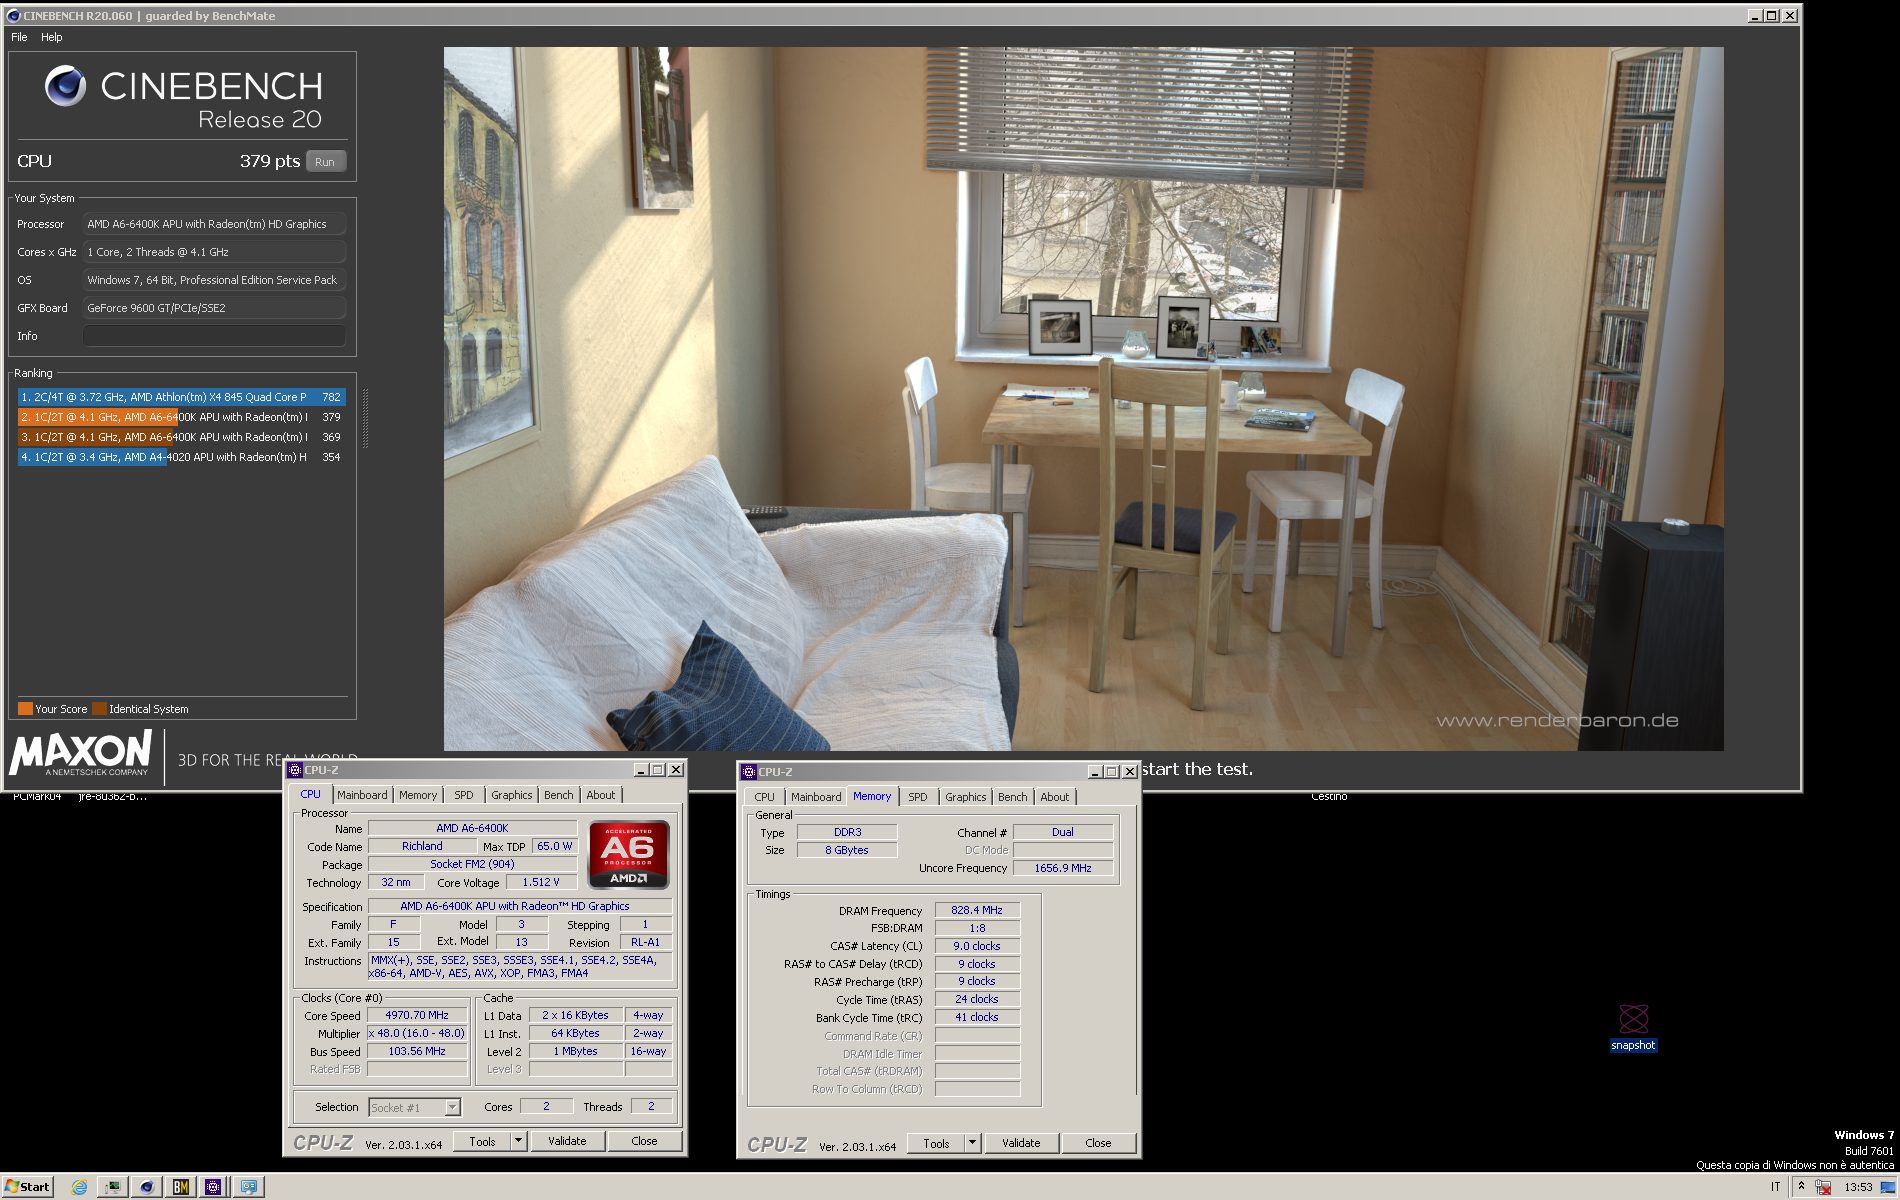Switch to Bench tab in right CPU-Z
This screenshot has height=1200, width=1900.
tap(1013, 797)
